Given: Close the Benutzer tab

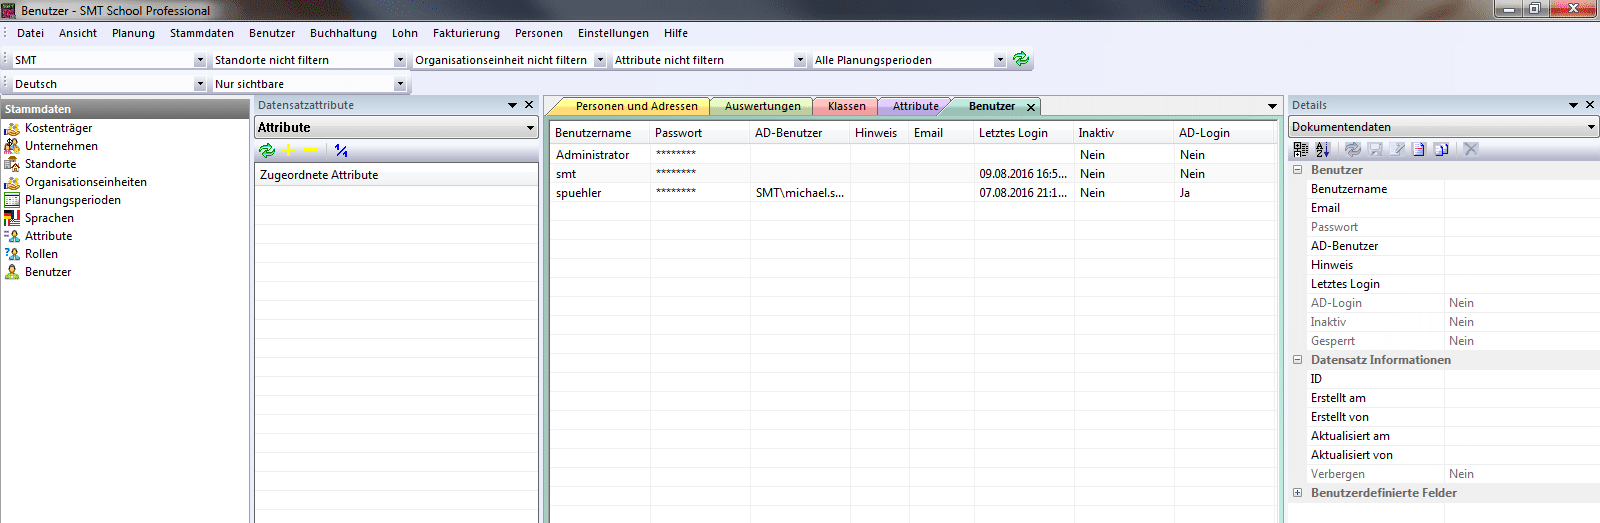Looking at the screenshot, I should point(1031,107).
